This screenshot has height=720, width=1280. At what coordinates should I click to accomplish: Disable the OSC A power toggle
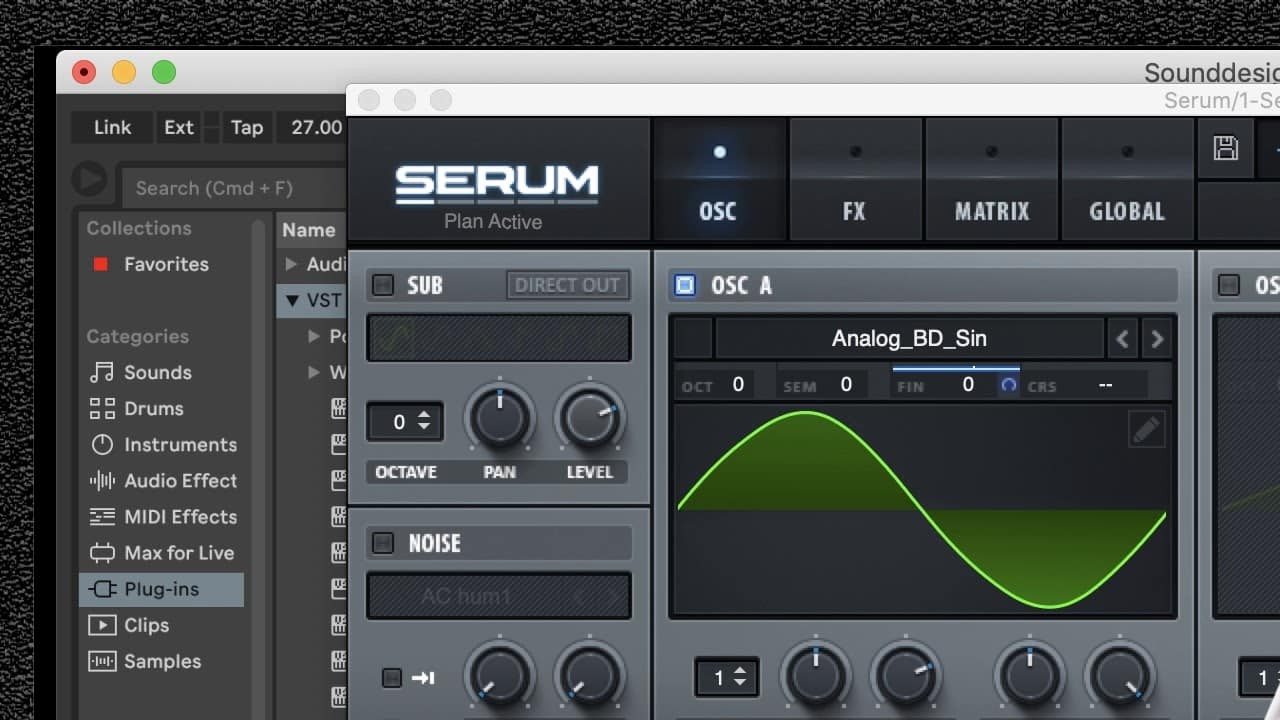pyautogui.click(x=685, y=285)
